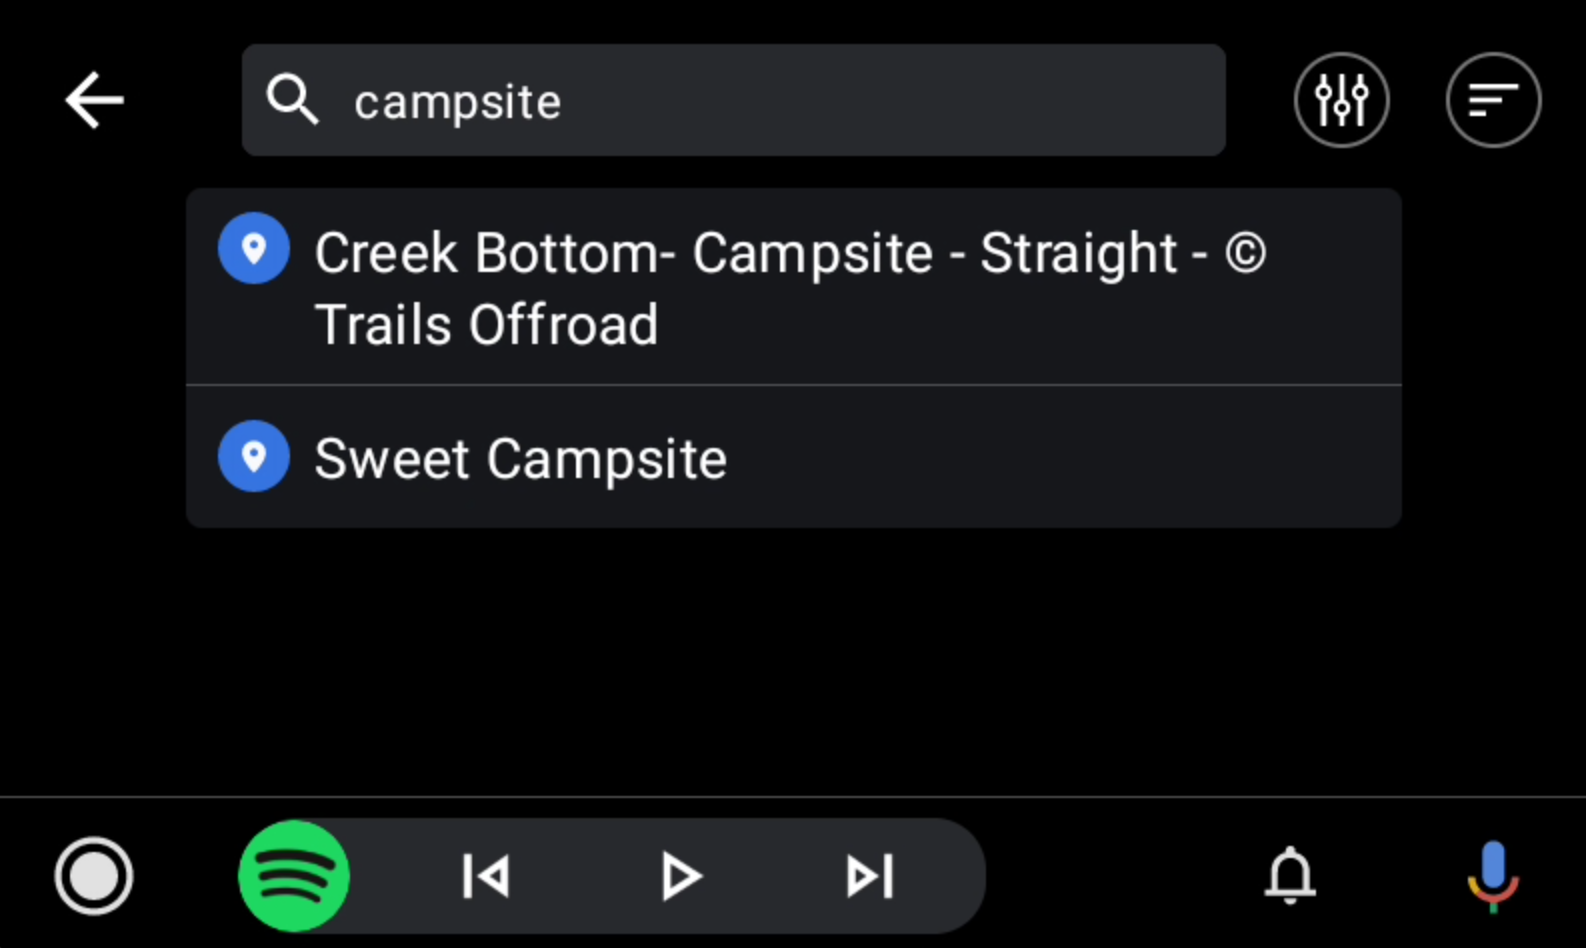This screenshot has width=1586, height=948.
Task: Click the word 'Straight' in first result
Action: (1078, 253)
